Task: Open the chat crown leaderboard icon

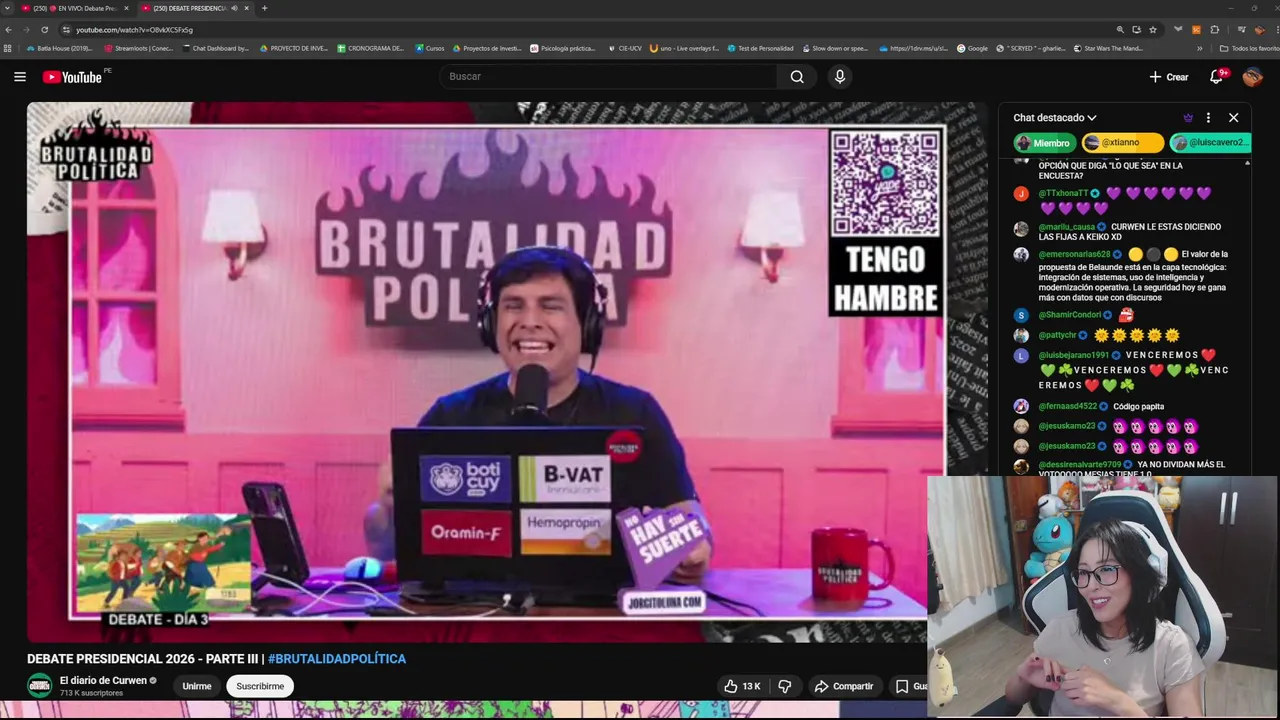Action: click(1188, 118)
